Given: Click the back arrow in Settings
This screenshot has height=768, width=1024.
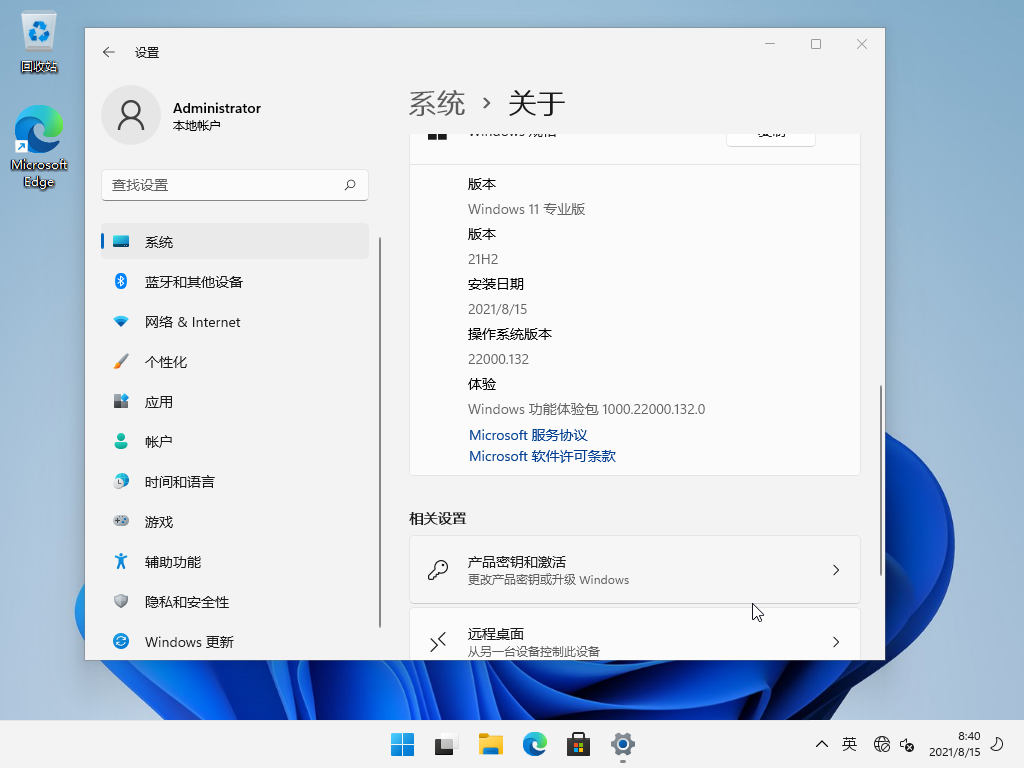Looking at the screenshot, I should point(109,52).
